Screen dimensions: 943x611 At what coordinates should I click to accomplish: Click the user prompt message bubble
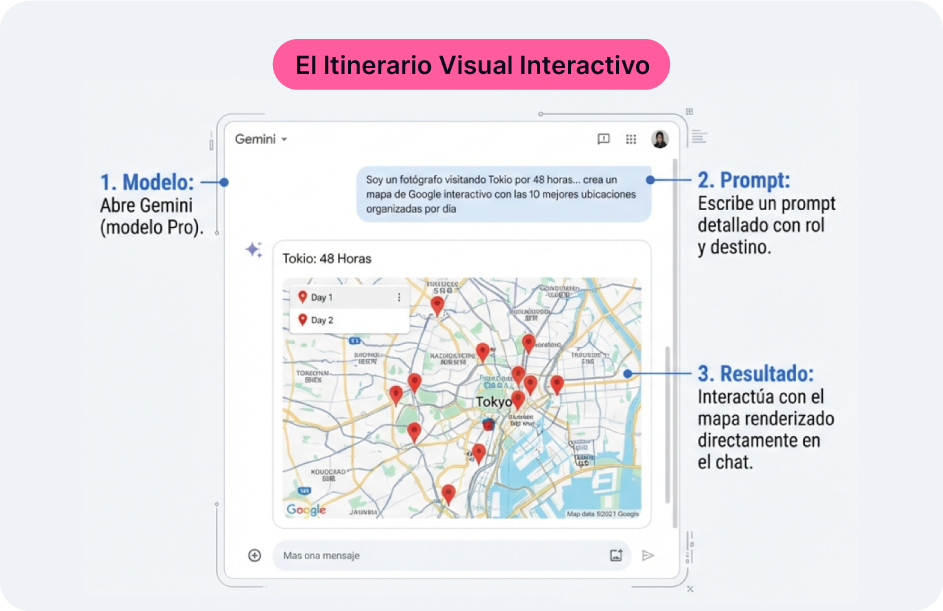(x=504, y=194)
